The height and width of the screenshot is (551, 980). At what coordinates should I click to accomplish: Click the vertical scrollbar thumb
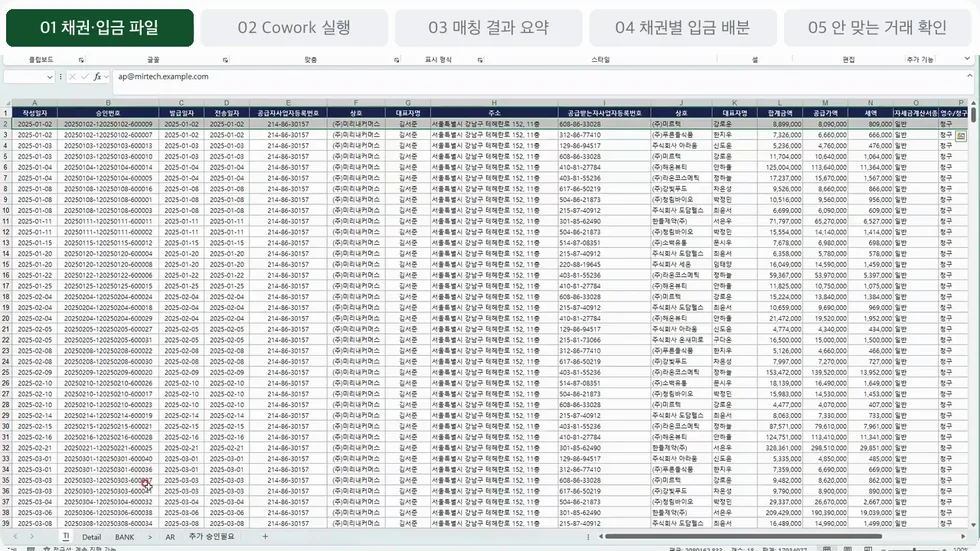pyautogui.click(x=973, y=114)
